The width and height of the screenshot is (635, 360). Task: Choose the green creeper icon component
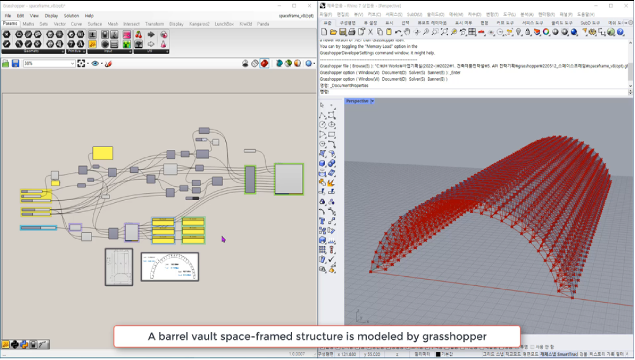pyautogui.click(x=127, y=44)
